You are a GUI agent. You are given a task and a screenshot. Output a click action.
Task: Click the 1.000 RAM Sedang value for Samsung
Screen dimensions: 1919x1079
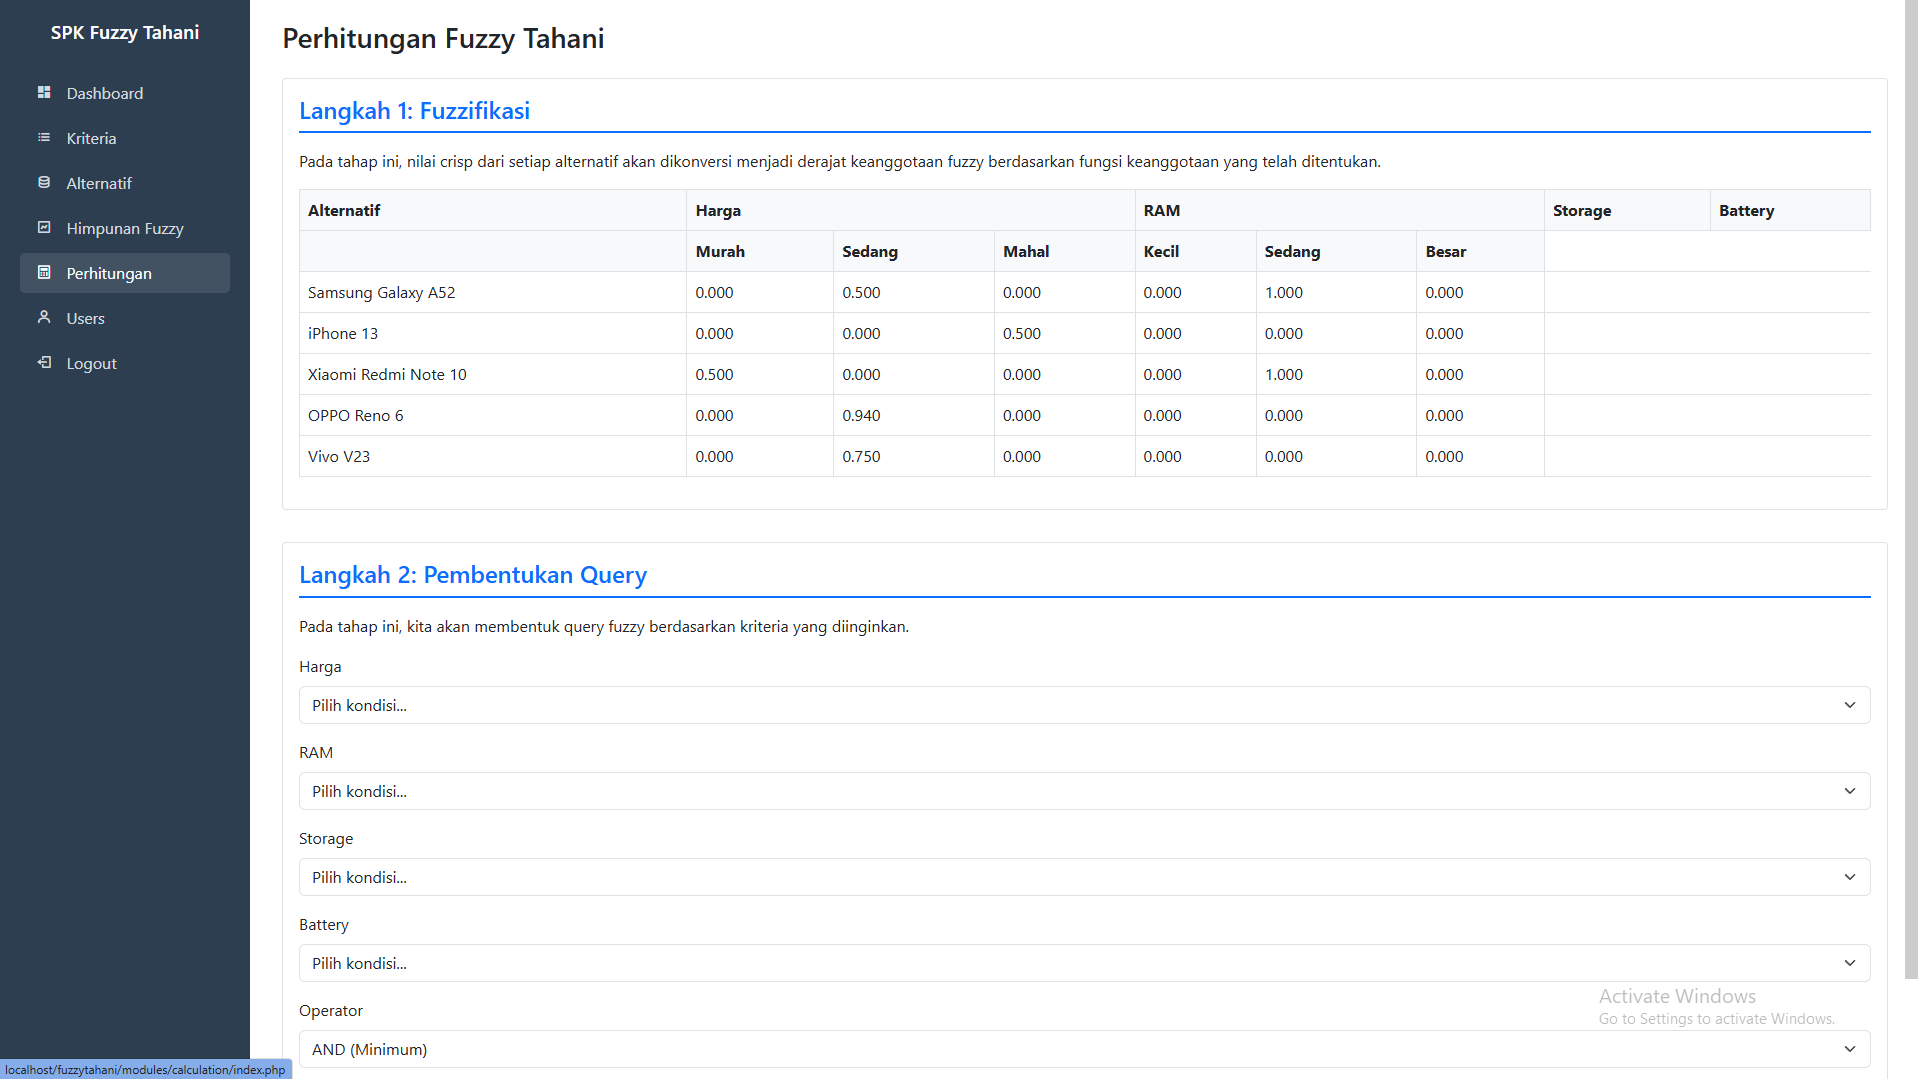tap(1283, 292)
